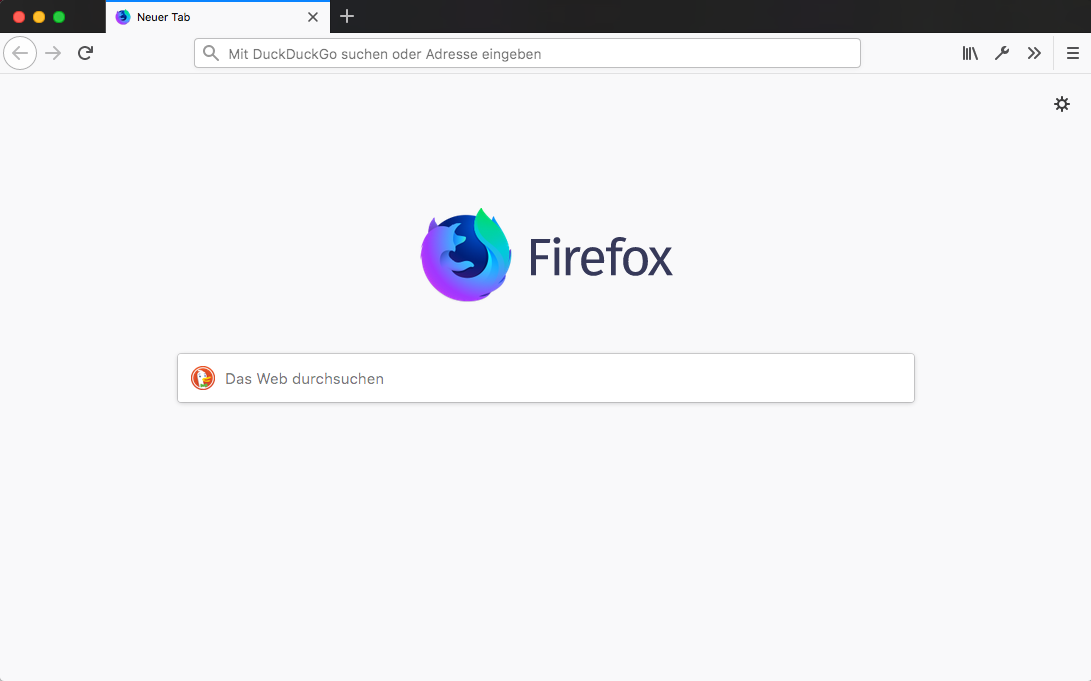Open the hamburger application menu
The width and height of the screenshot is (1091, 681).
coord(1073,53)
